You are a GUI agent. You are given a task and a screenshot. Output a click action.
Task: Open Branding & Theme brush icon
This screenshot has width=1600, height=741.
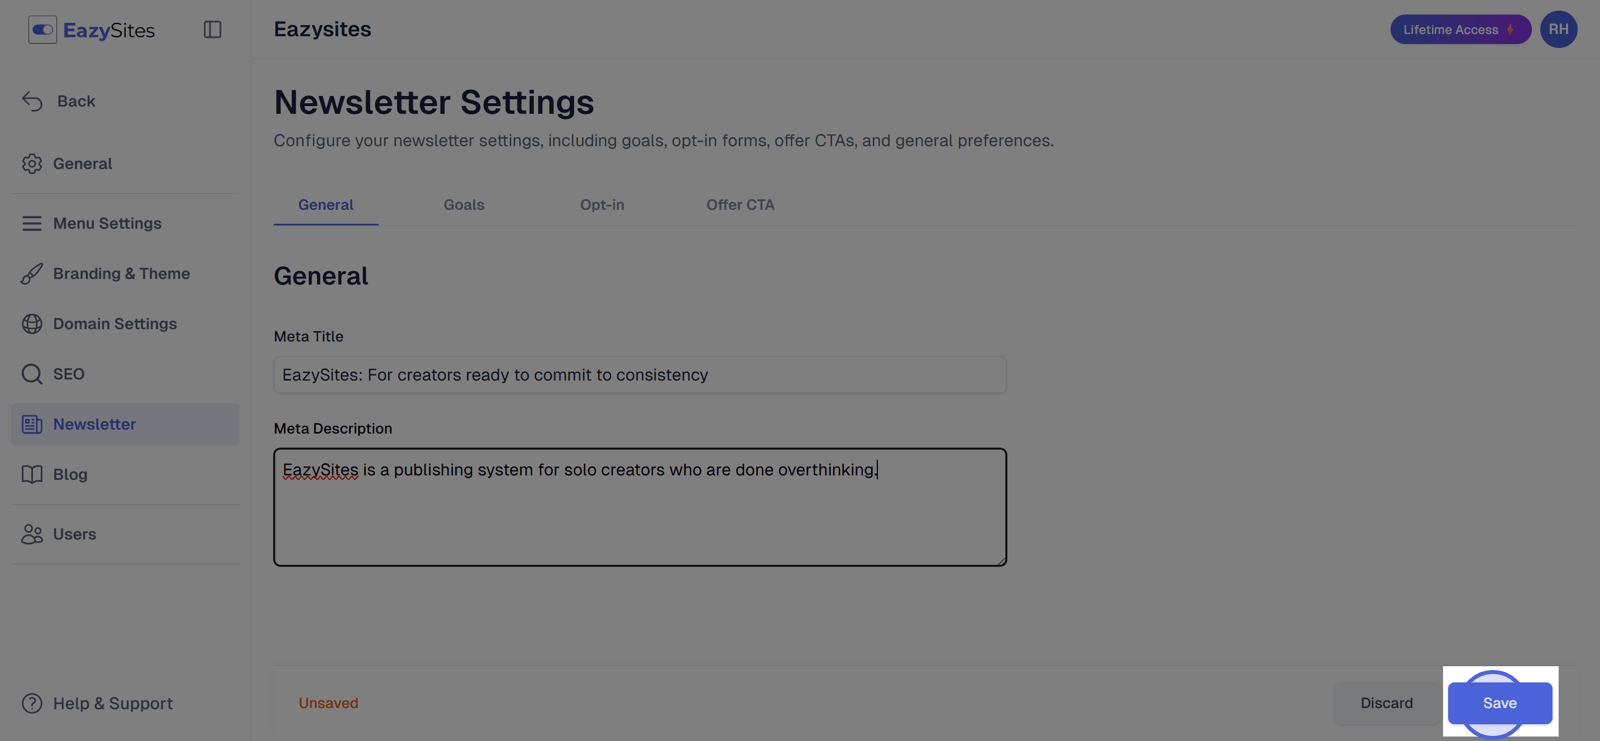(x=32, y=274)
